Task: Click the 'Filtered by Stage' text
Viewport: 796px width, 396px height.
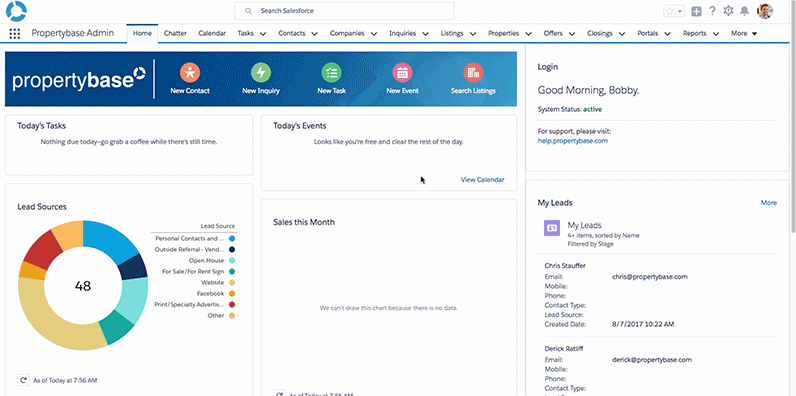Action: [x=590, y=244]
